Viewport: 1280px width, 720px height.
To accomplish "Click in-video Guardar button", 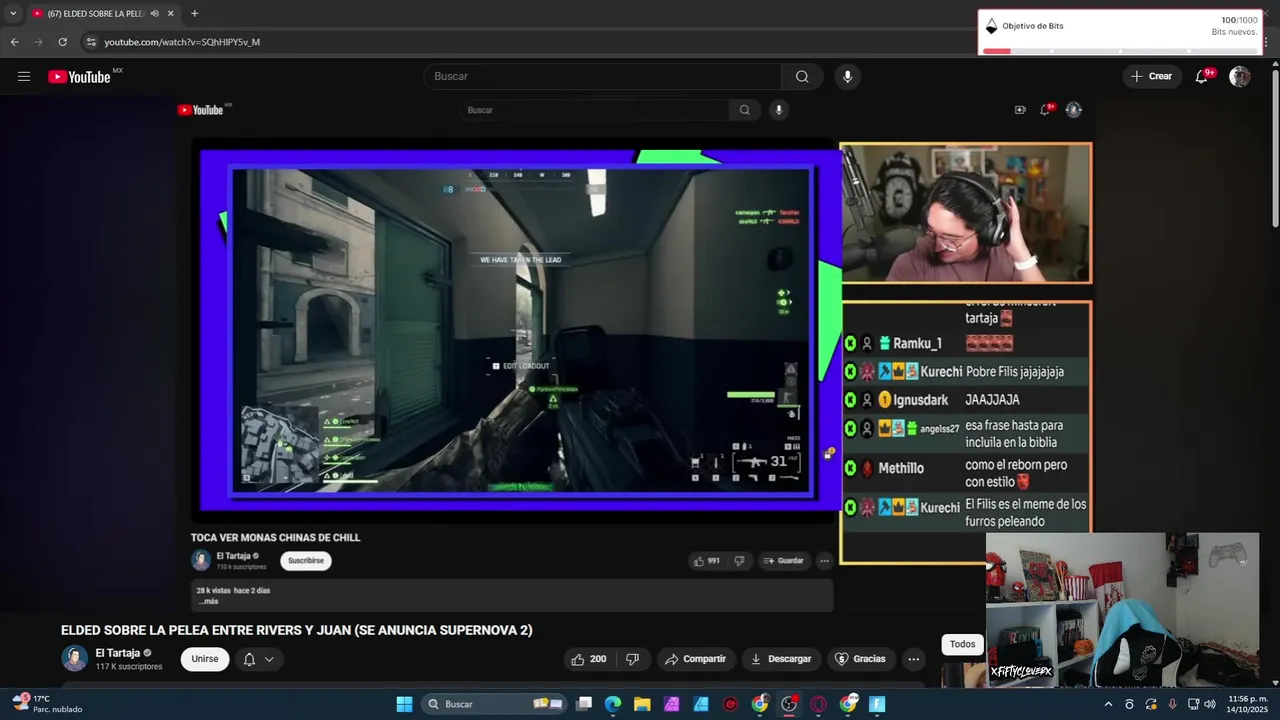I will tap(783, 561).
